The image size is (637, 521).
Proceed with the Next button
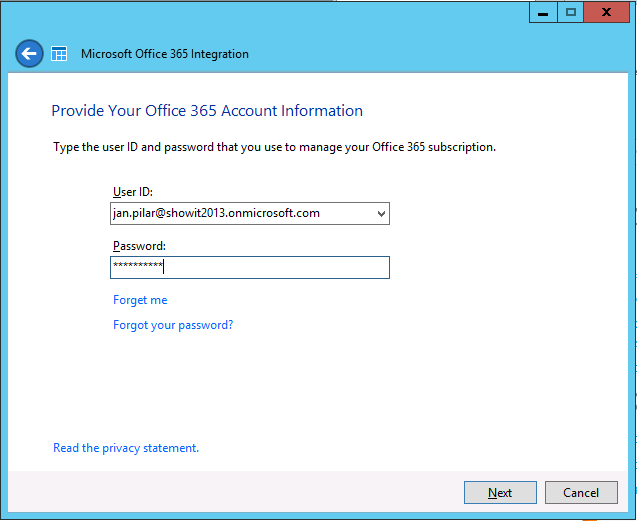click(x=500, y=493)
